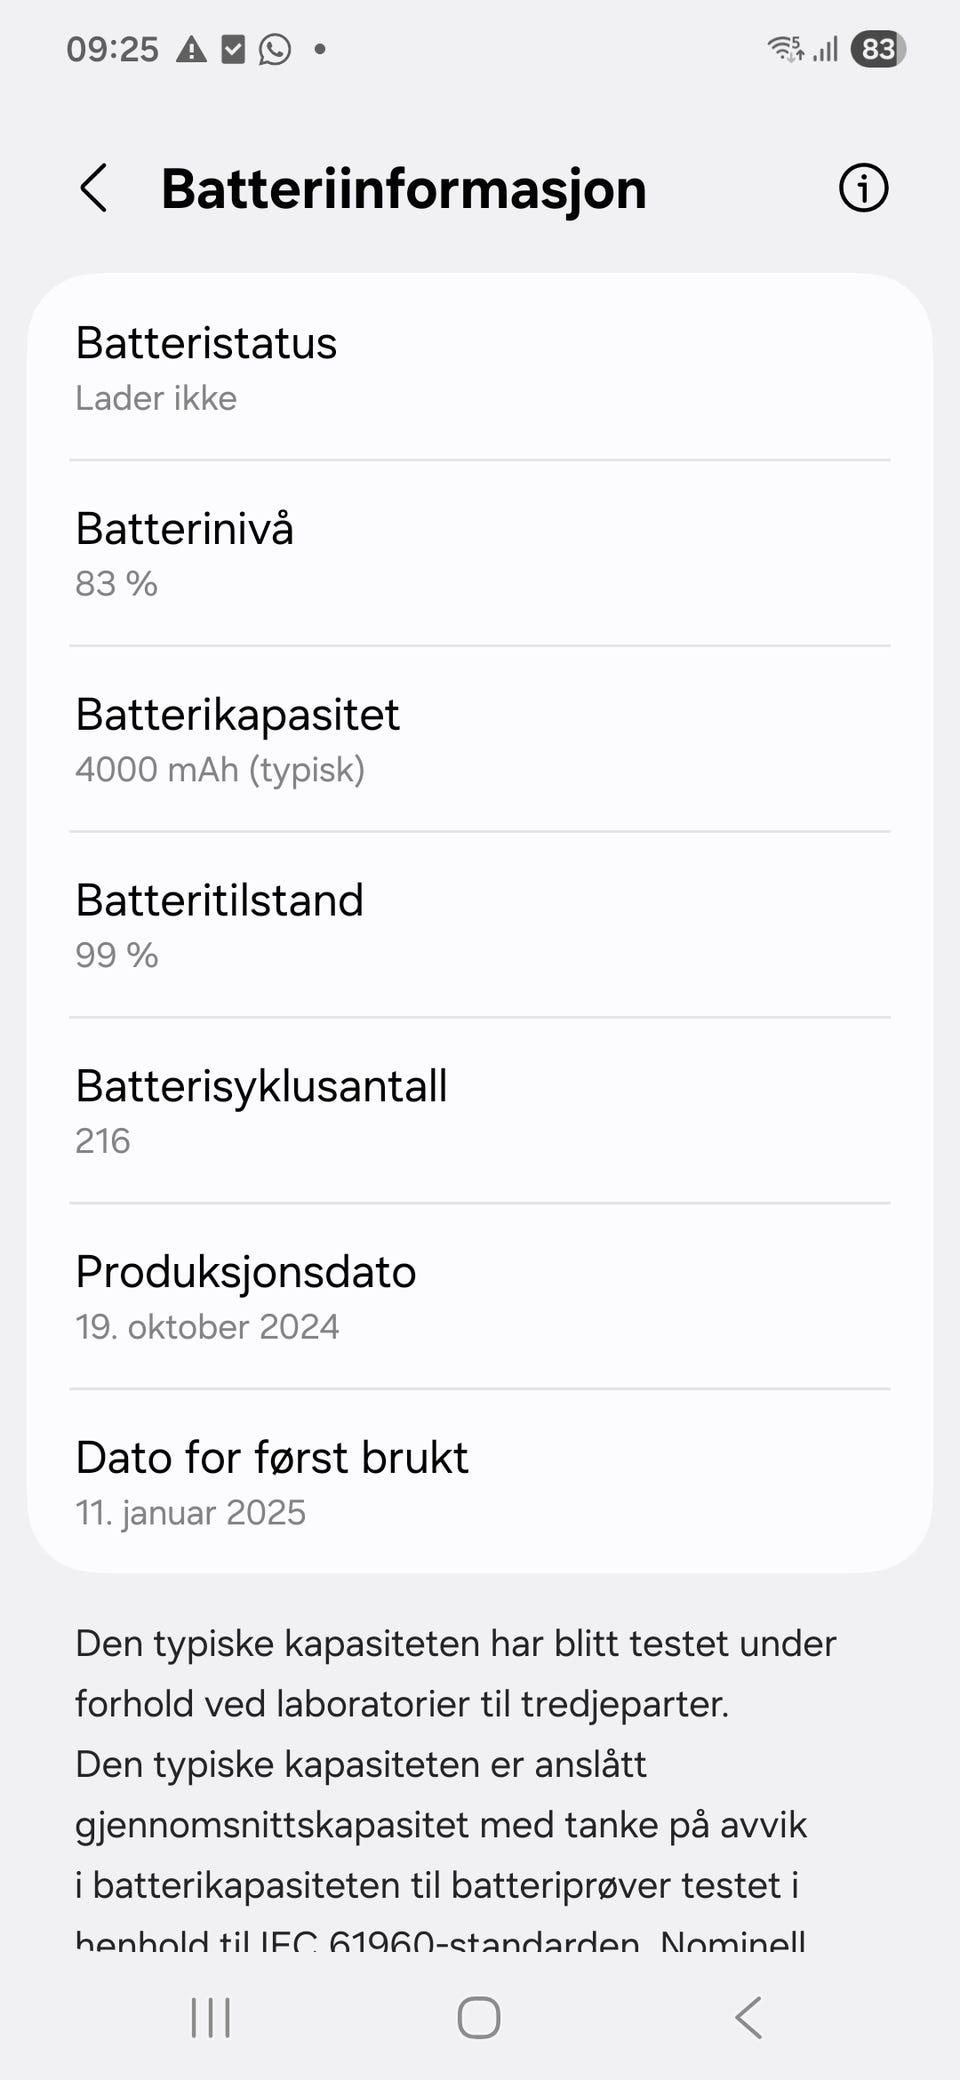The width and height of the screenshot is (960, 2080).
Task: Select the Batterinivå 83 % row
Action: (480, 554)
